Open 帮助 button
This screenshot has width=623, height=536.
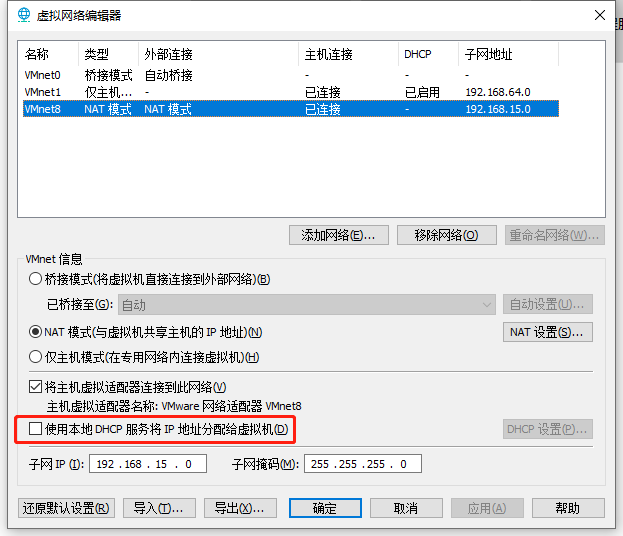[568, 508]
